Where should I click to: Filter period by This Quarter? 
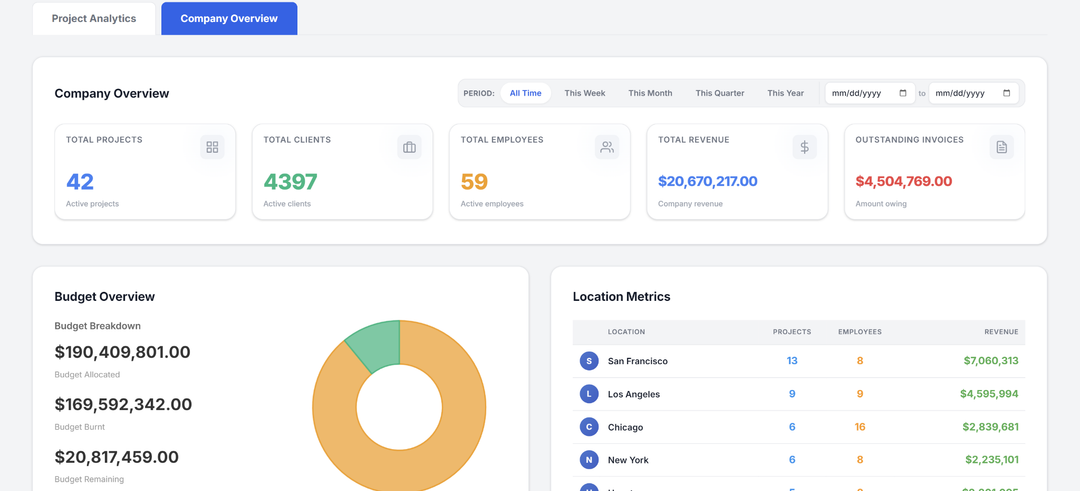click(x=720, y=93)
